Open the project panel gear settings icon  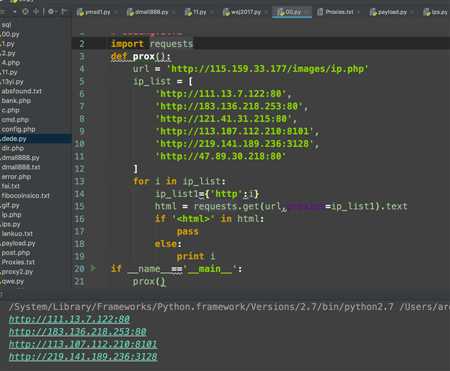point(51,12)
